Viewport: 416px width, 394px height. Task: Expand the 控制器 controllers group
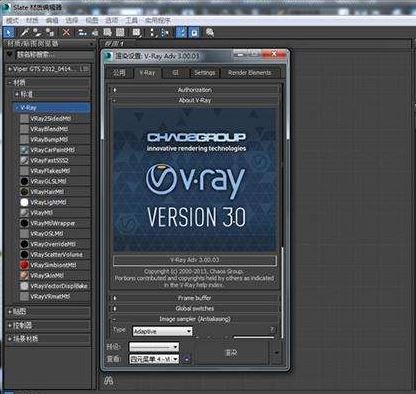pos(10,325)
